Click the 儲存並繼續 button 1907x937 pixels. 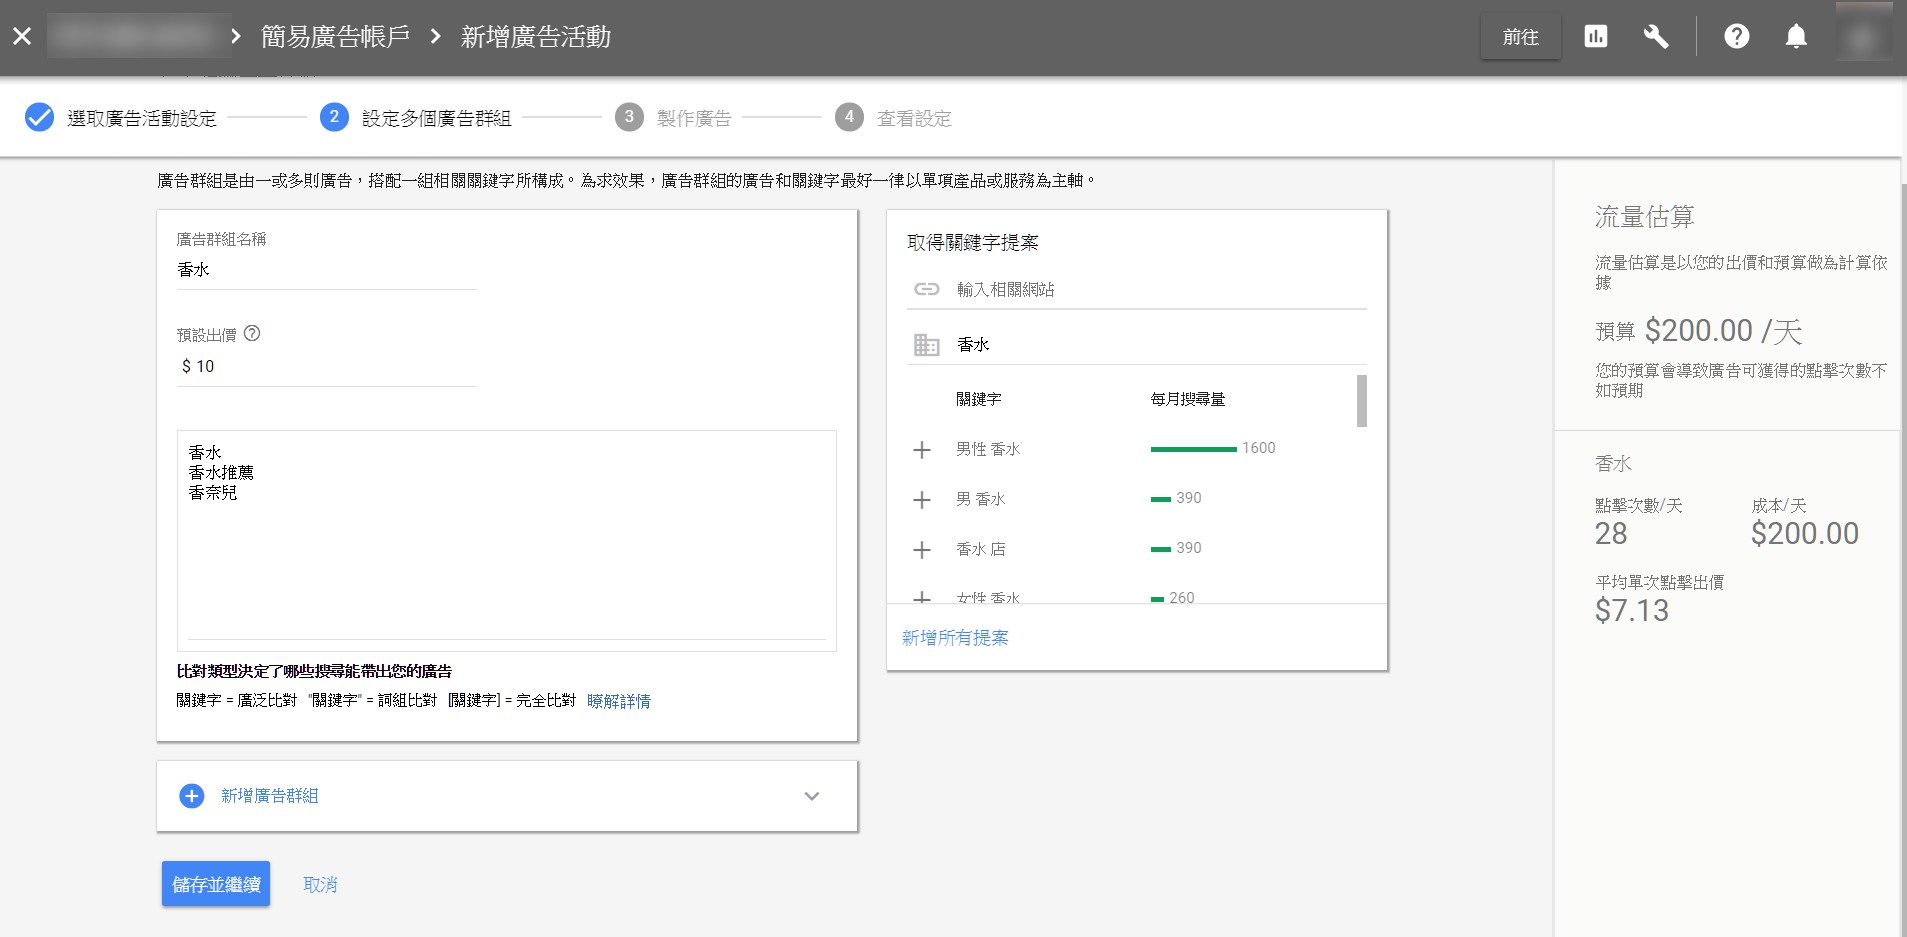(x=216, y=884)
